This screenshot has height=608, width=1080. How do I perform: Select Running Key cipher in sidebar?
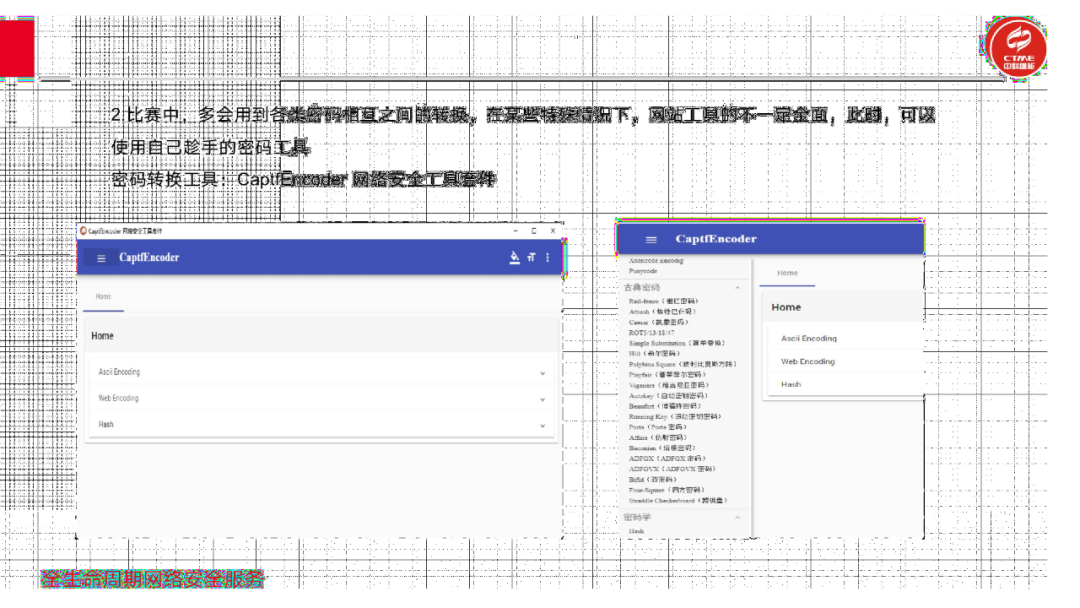(x=675, y=417)
